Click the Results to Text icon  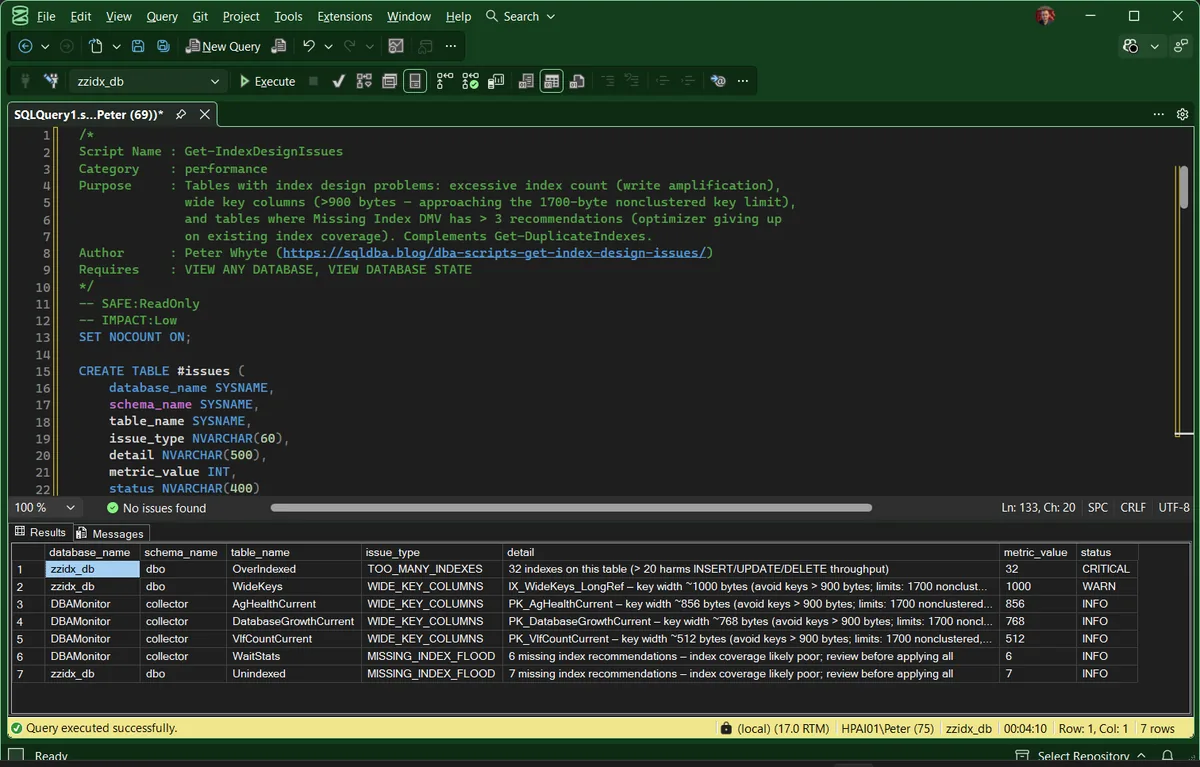pos(526,81)
